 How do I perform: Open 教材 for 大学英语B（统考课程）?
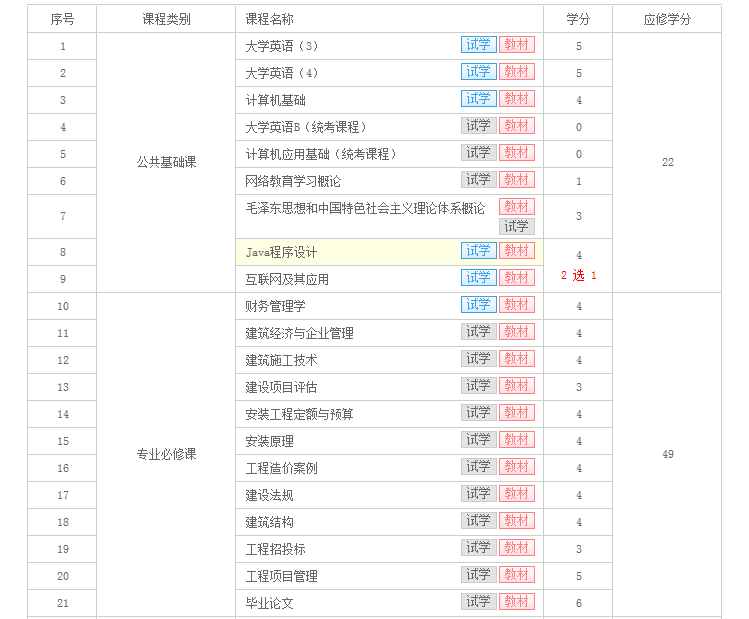[517, 126]
